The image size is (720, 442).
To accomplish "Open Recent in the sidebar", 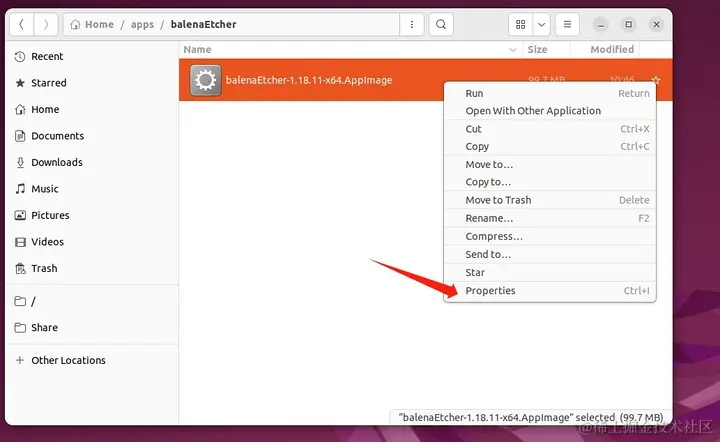I will coord(92,56).
